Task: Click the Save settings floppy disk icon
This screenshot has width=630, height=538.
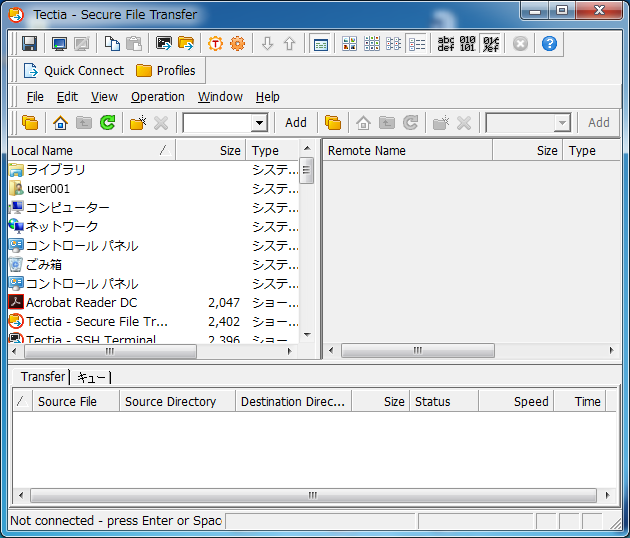Action: pyautogui.click(x=29, y=43)
